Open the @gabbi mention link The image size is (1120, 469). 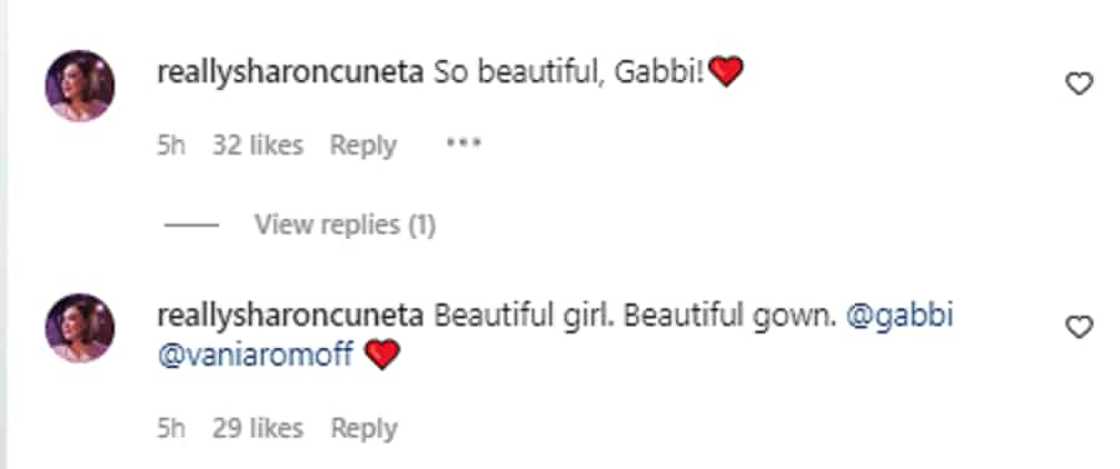click(899, 316)
